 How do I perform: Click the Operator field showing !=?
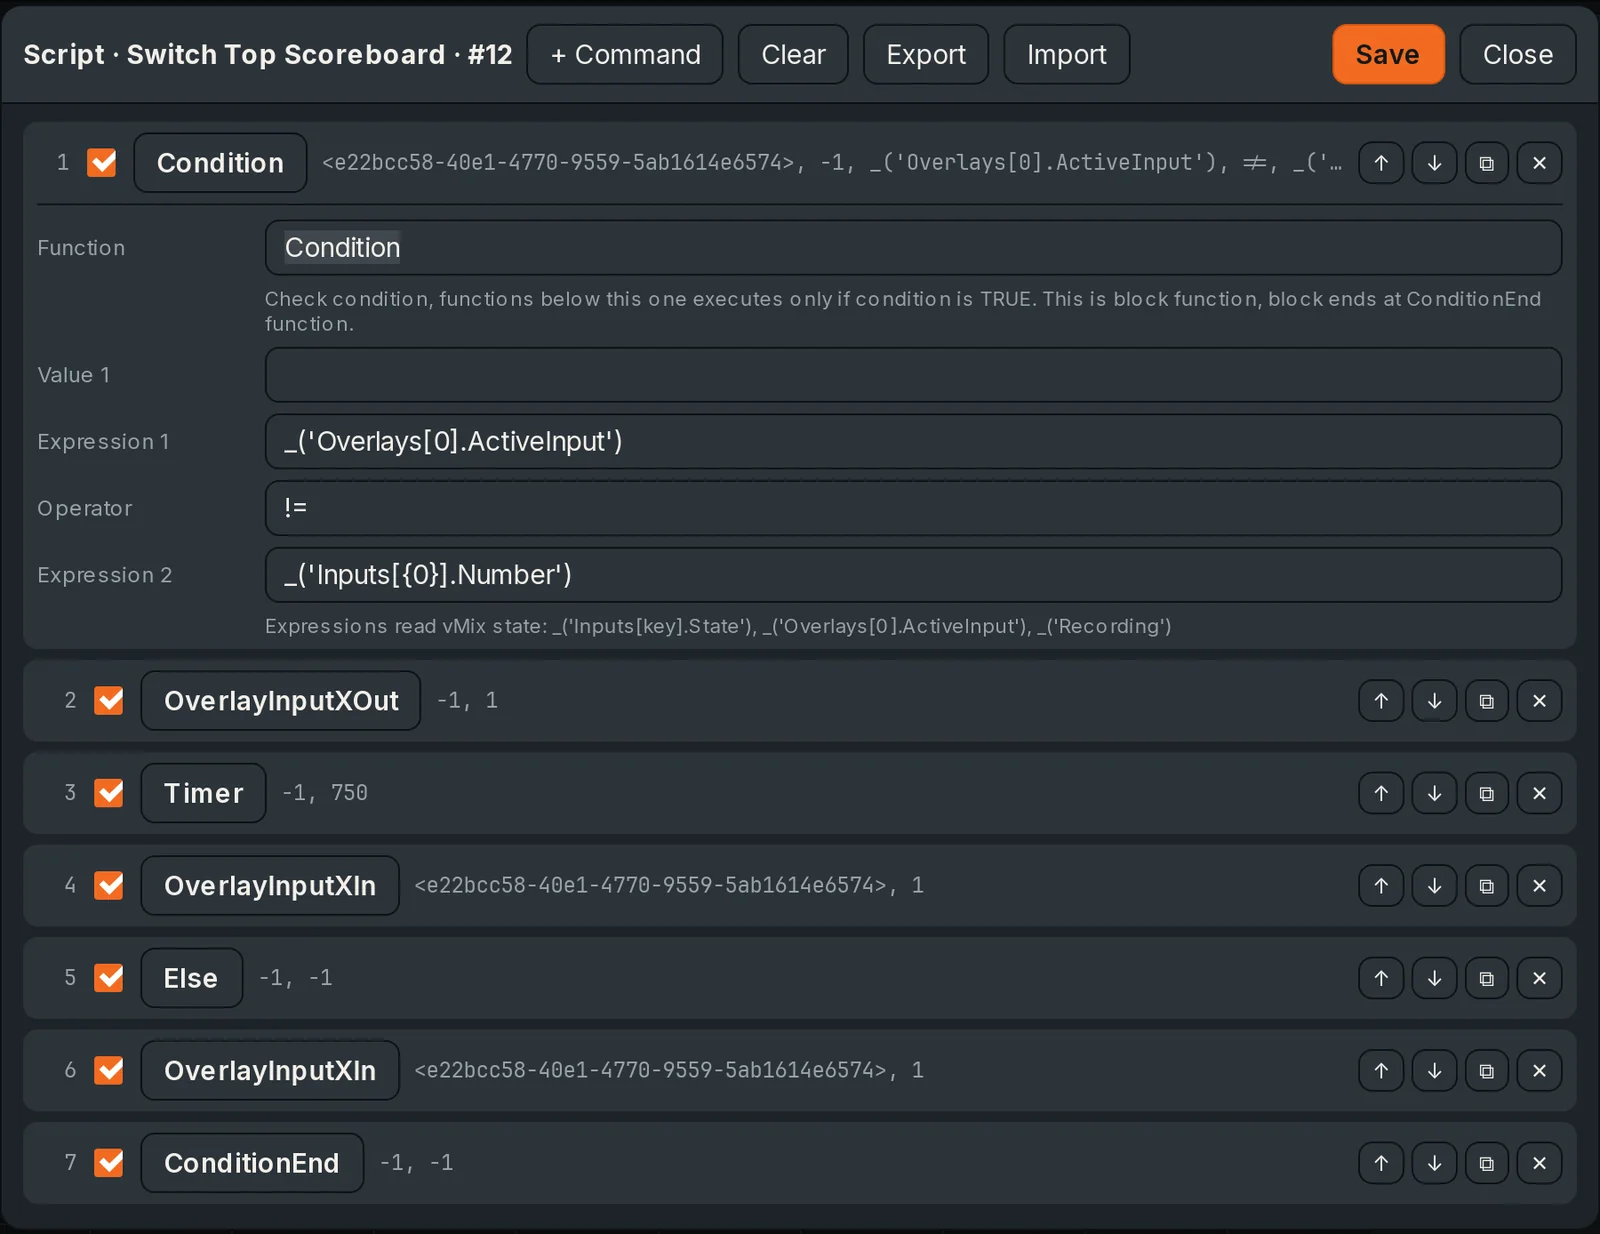[x=913, y=508]
